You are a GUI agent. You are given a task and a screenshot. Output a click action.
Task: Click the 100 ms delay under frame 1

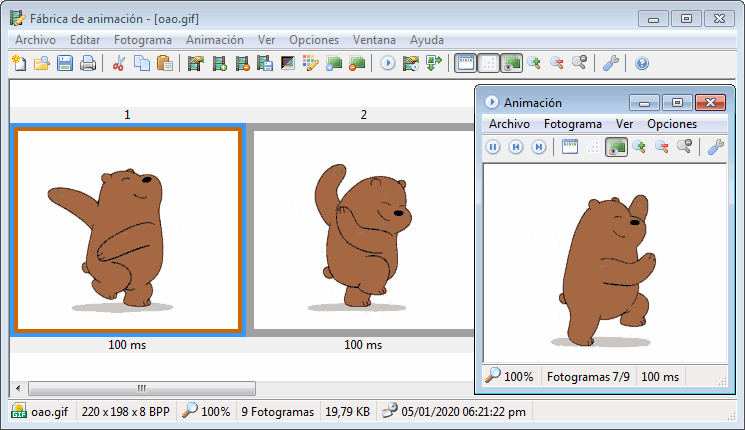coord(127,345)
